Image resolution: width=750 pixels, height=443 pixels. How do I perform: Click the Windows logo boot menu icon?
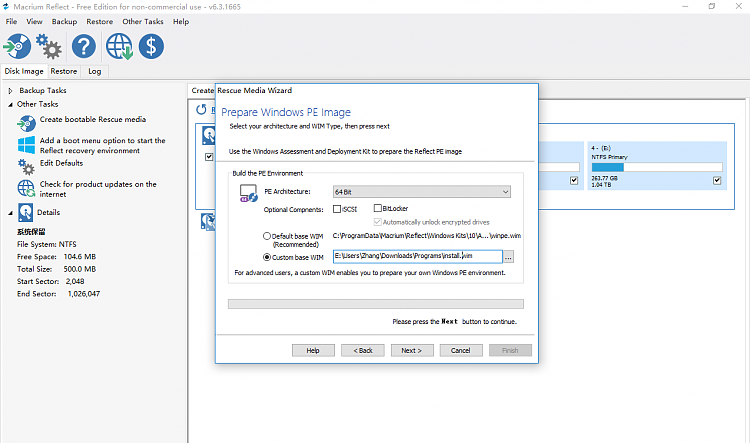click(26, 144)
